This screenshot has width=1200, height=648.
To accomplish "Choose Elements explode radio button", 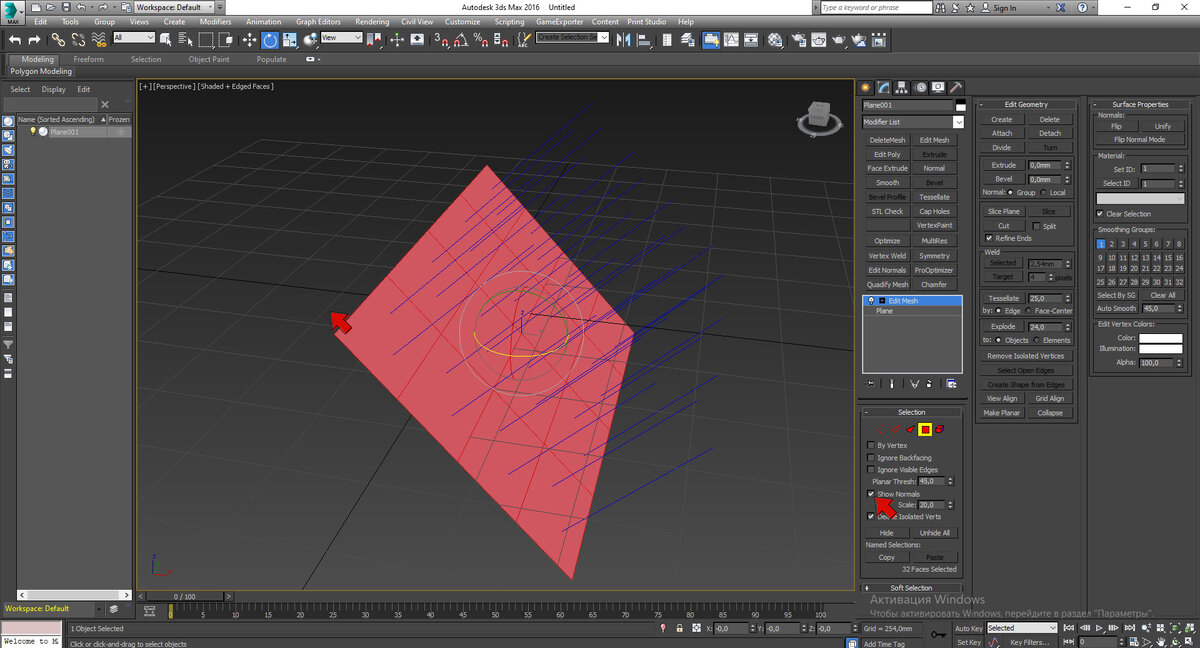I will [x=1037, y=340].
